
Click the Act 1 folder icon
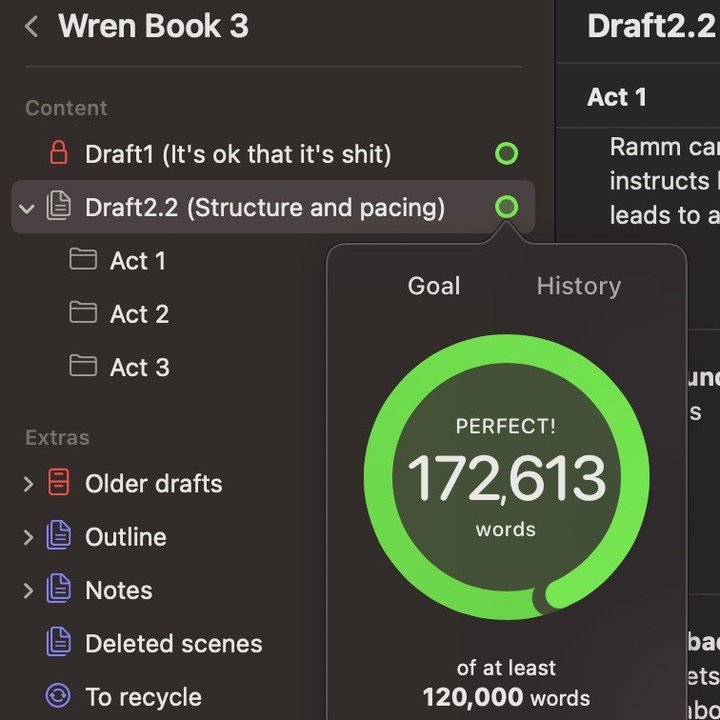pyautogui.click(x=83, y=259)
